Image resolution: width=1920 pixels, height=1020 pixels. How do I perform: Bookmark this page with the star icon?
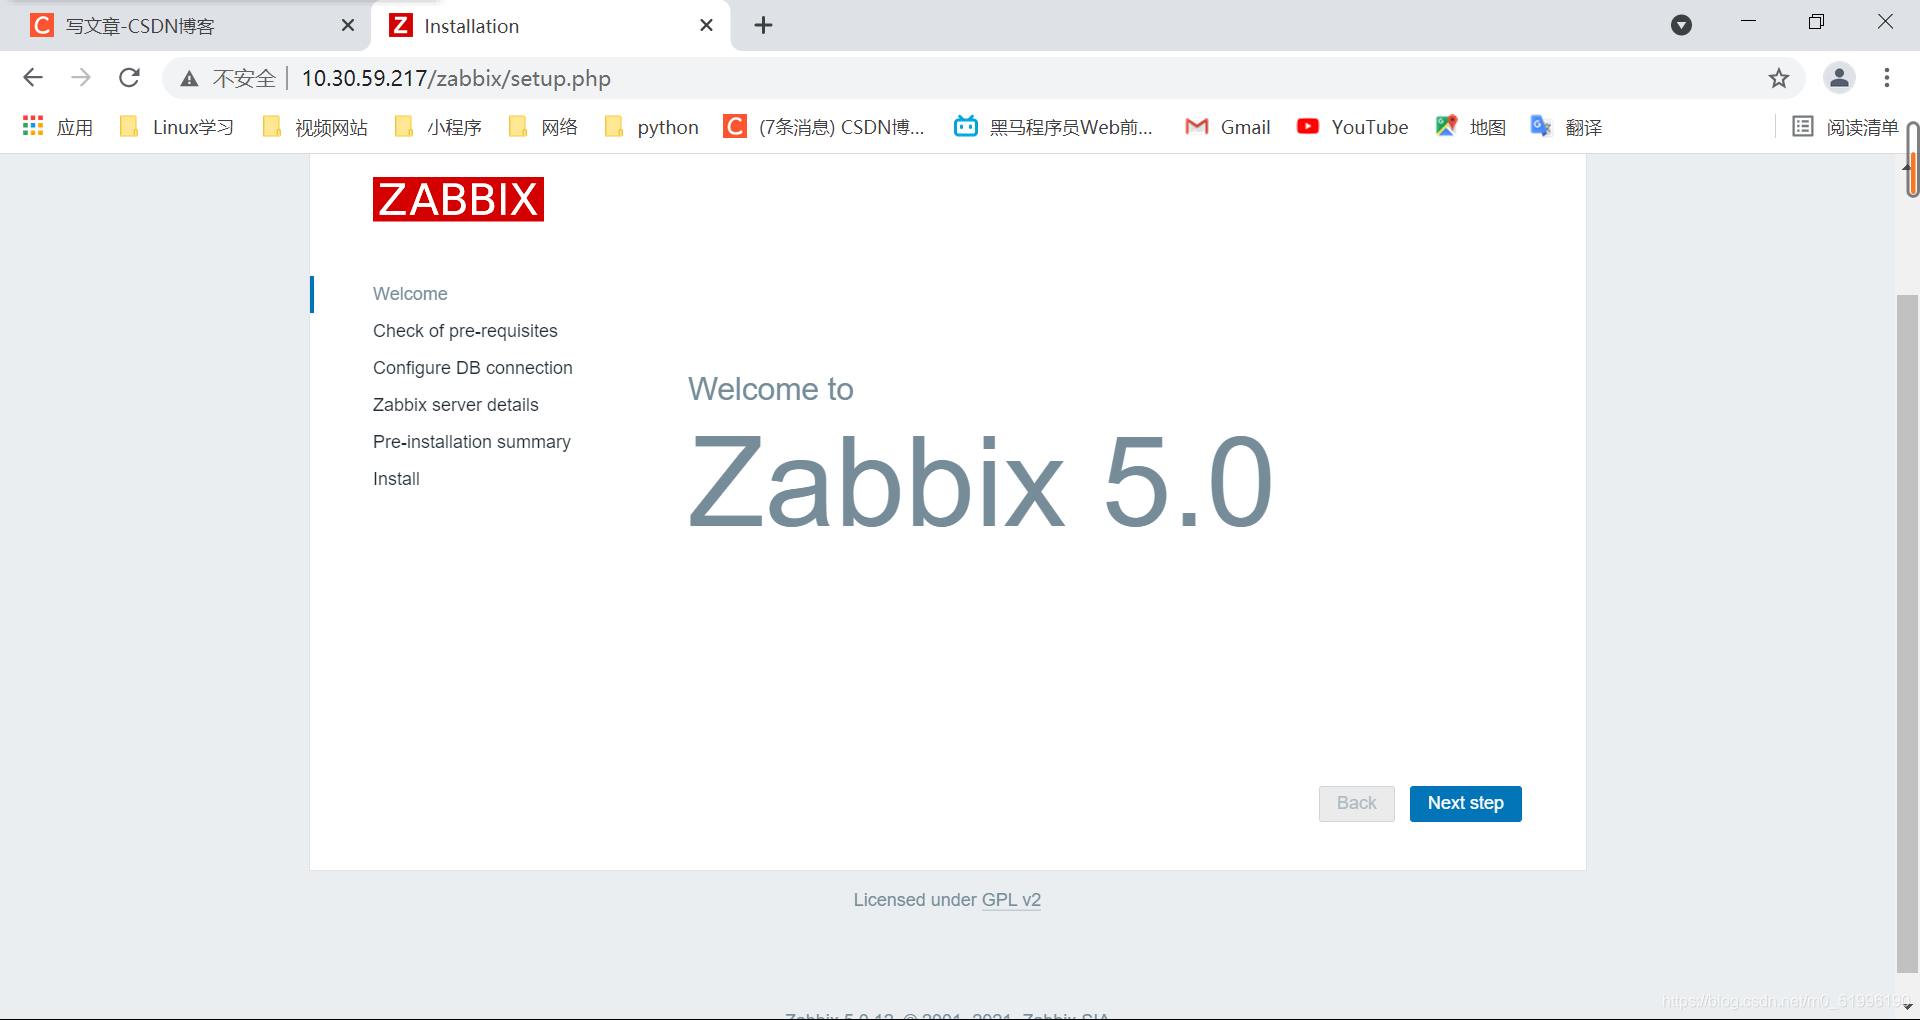[1778, 78]
